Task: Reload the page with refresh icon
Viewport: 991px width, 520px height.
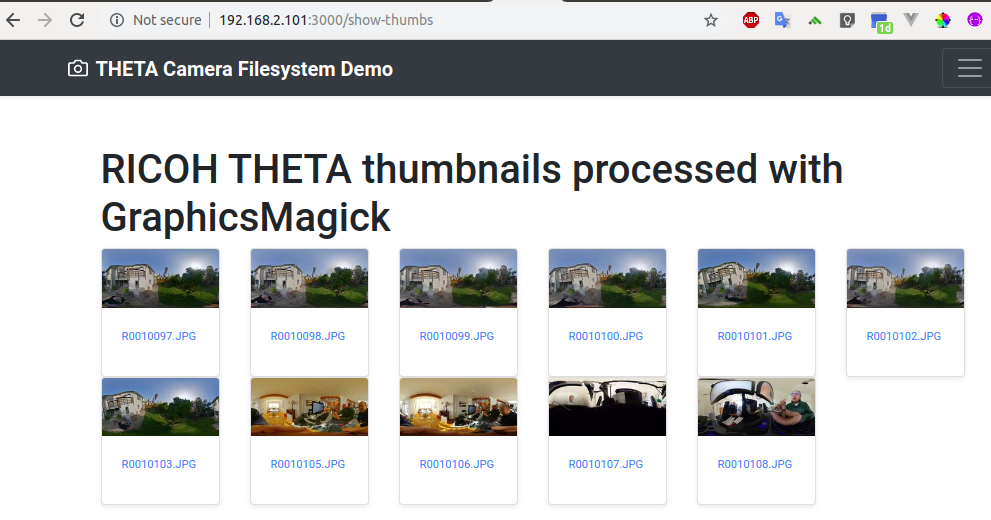Action: 77,20
